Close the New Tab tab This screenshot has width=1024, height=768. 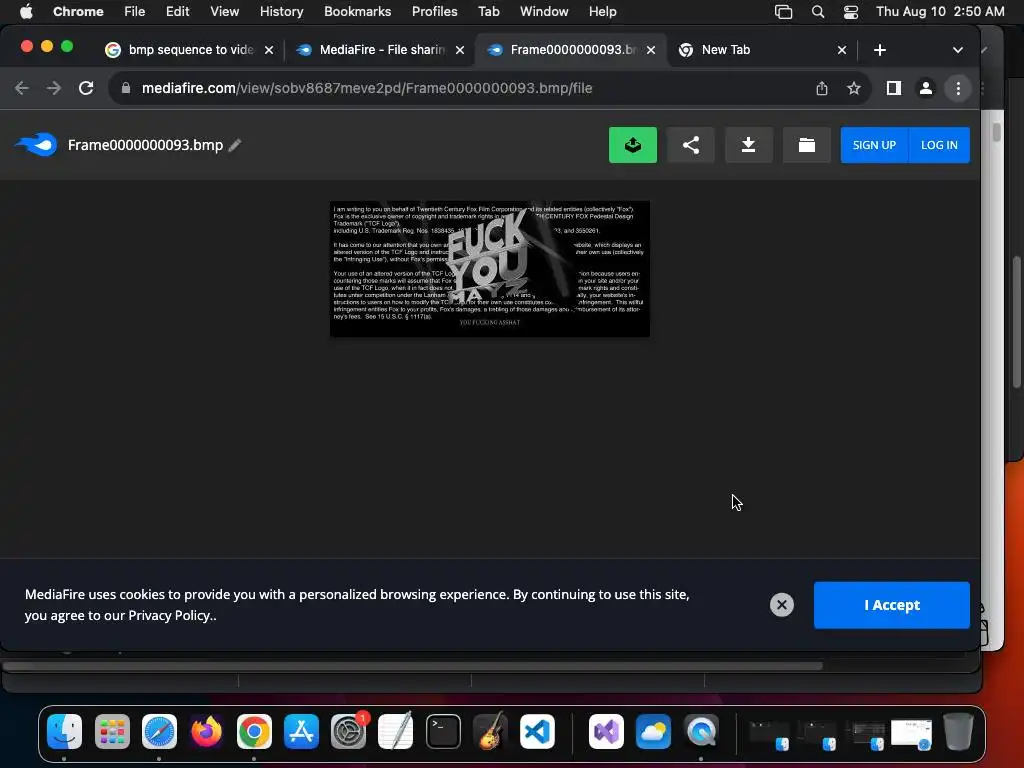click(x=842, y=50)
